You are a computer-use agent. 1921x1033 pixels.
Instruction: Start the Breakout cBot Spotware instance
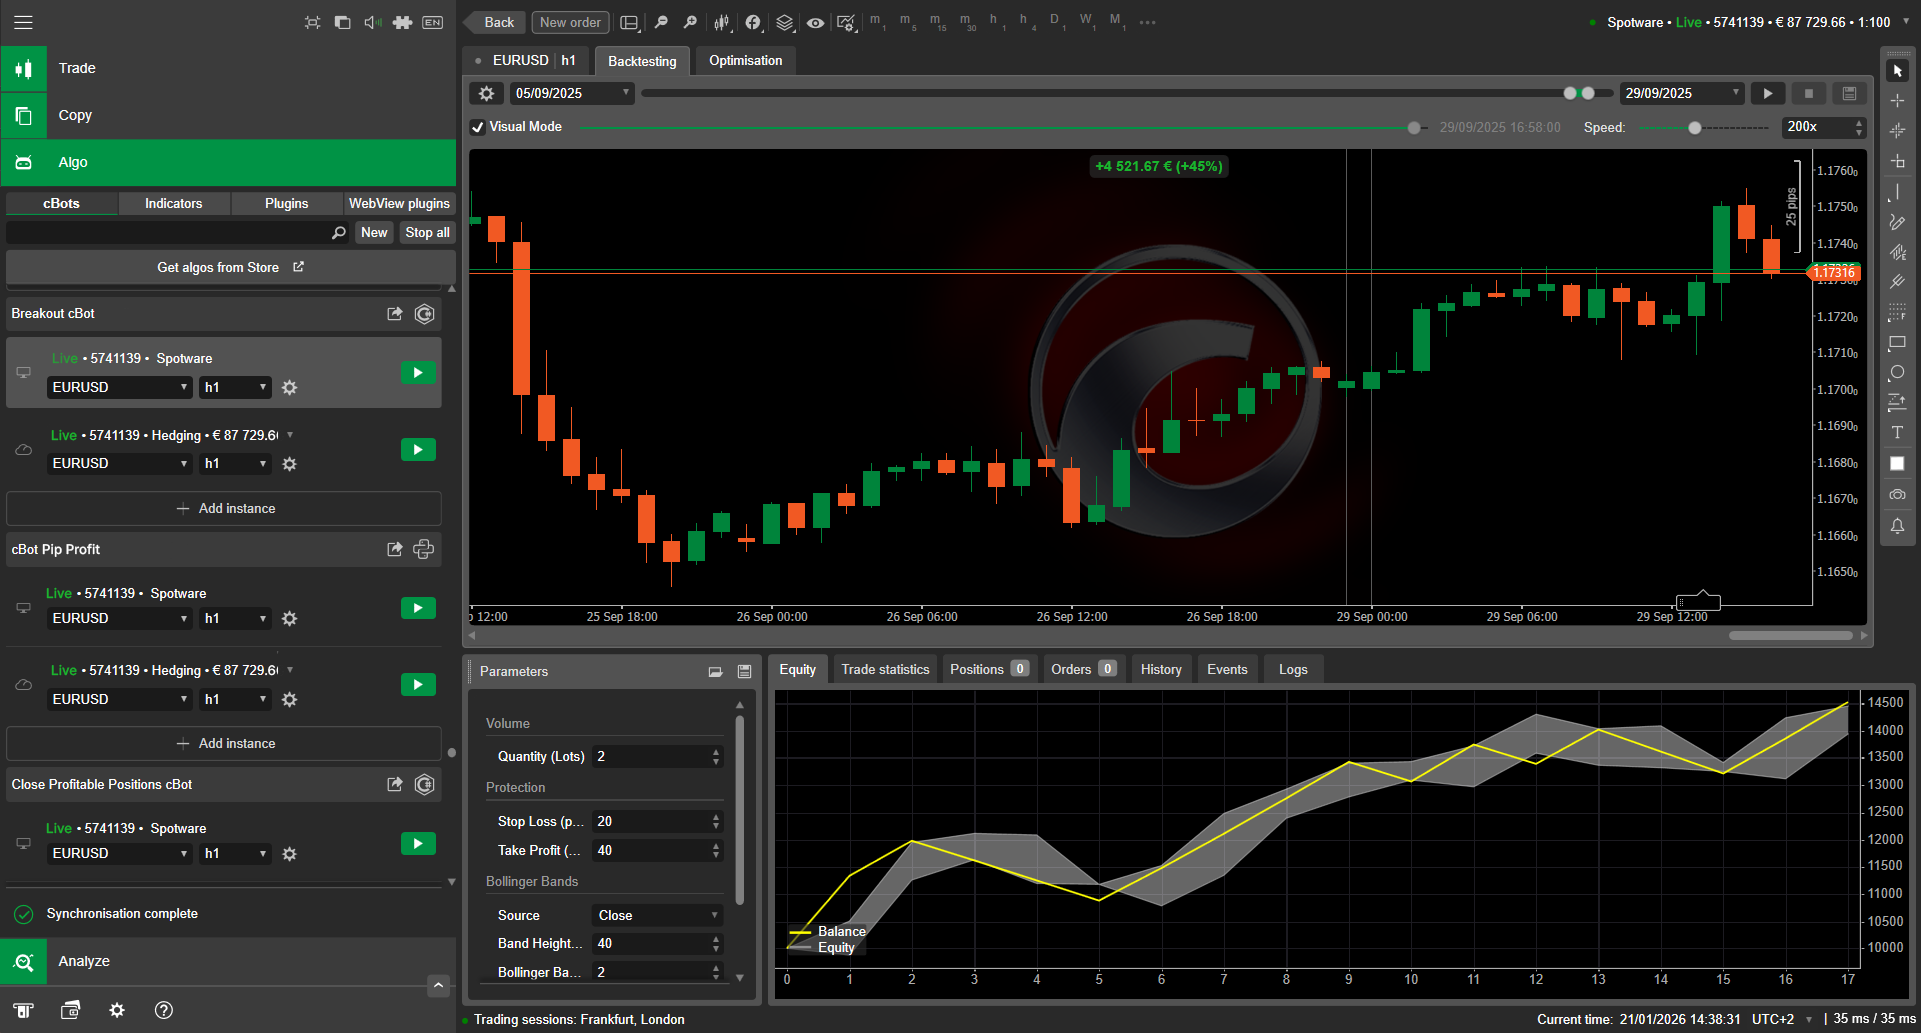pos(418,371)
